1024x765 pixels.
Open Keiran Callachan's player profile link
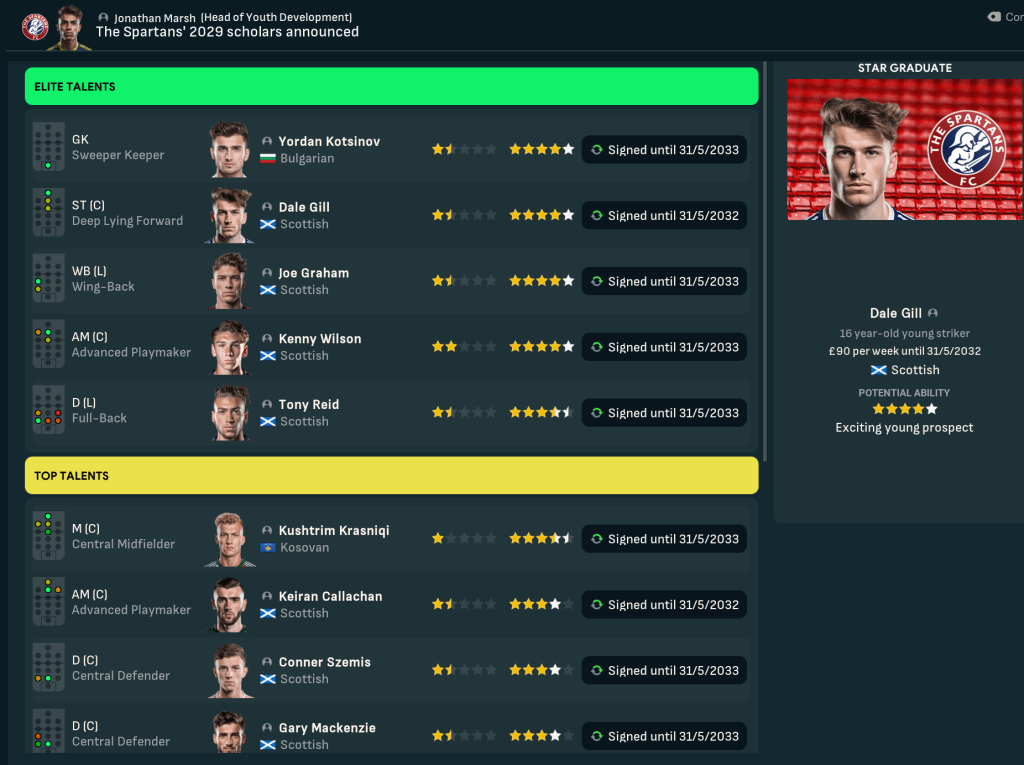(330, 596)
